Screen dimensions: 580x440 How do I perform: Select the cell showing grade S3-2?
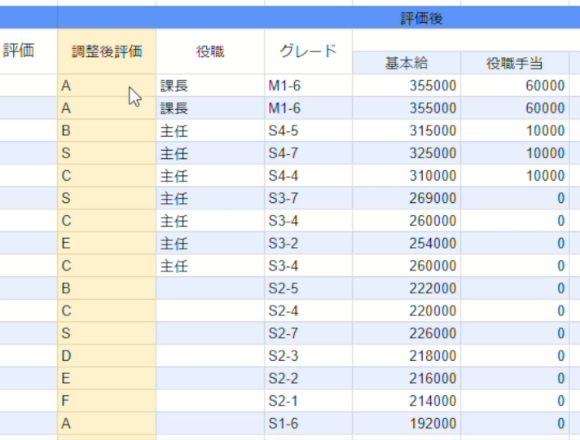coord(308,243)
